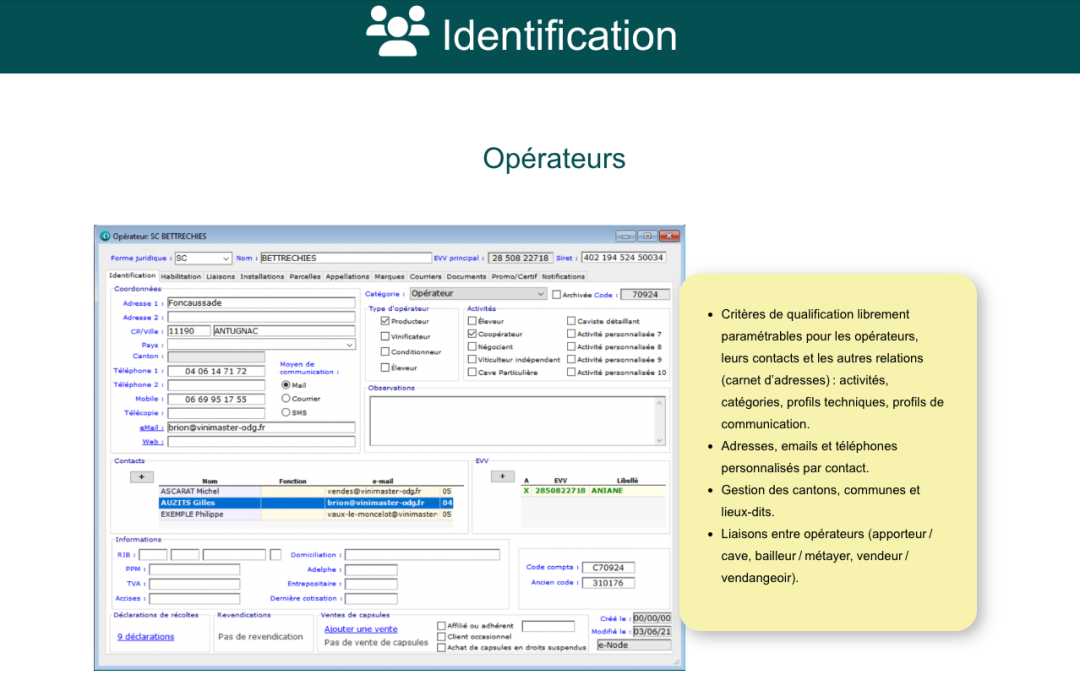Click the Code compta field C70924
The height and width of the screenshot is (675, 1080).
coord(608,568)
